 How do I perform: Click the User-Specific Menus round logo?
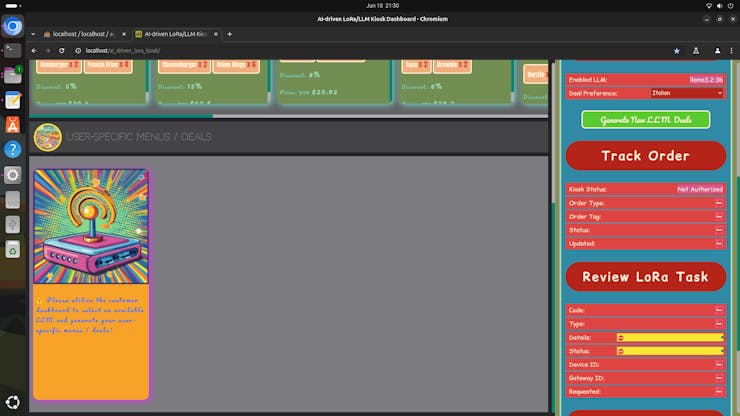click(x=47, y=137)
